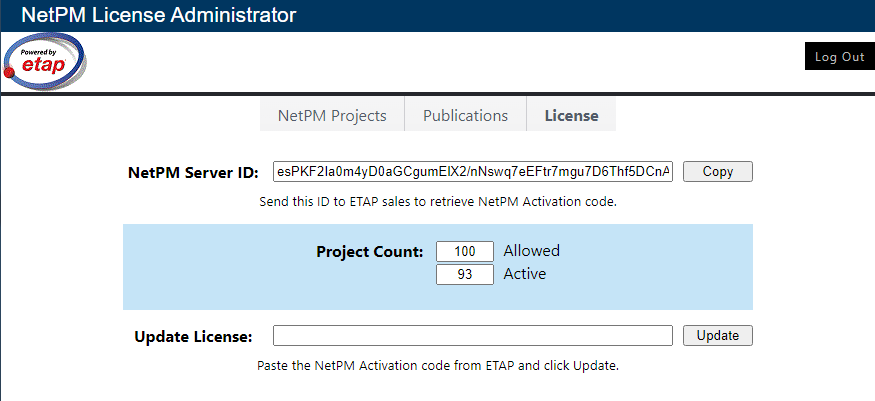Click the NetPM Server ID field
875x401 pixels.
point(473,172)
